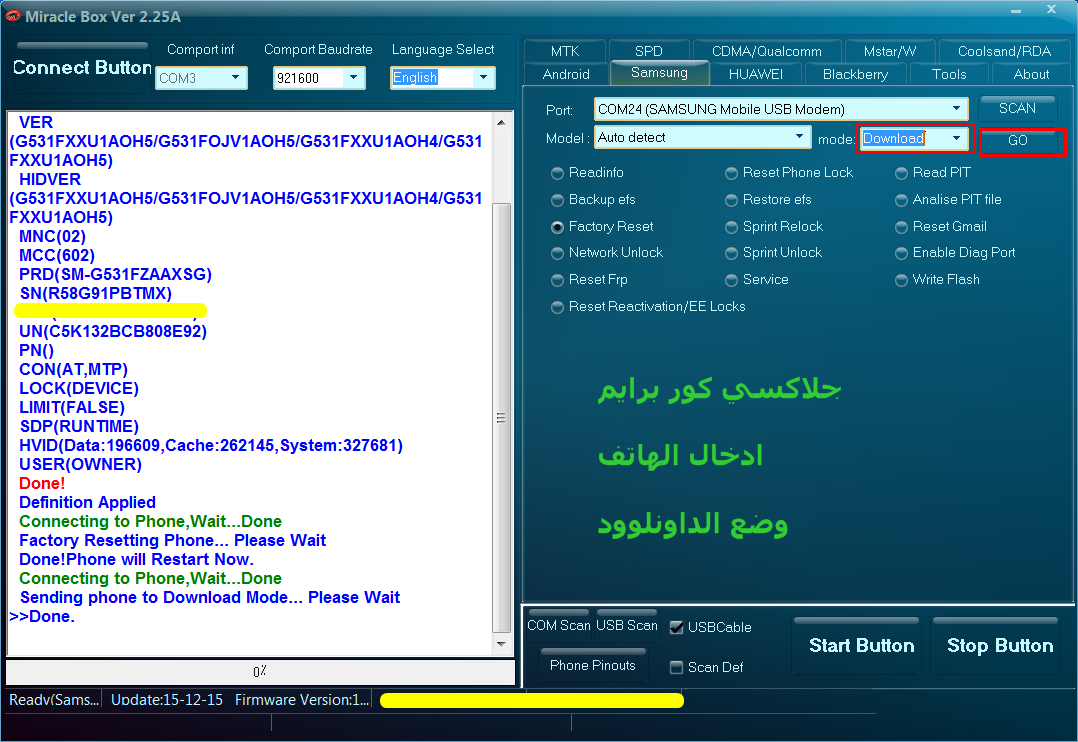Click the Connect Button

click(x=82, y=67)
